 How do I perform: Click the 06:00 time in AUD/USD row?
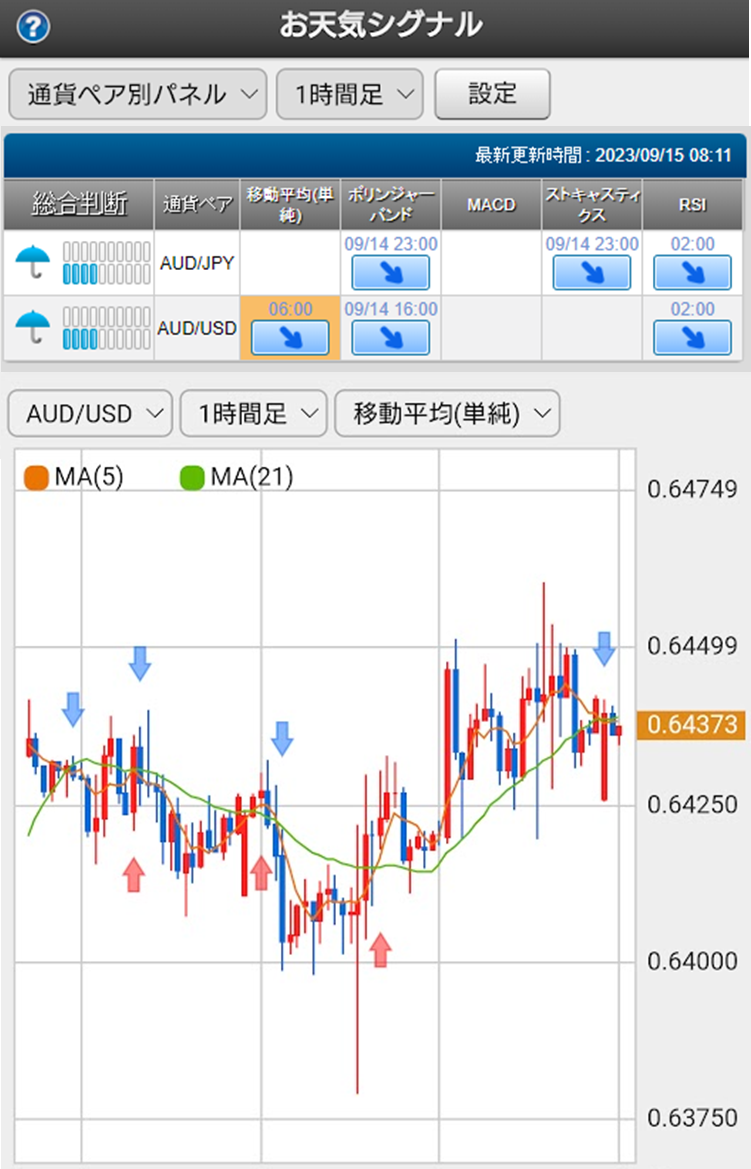(x=290, y=309)
